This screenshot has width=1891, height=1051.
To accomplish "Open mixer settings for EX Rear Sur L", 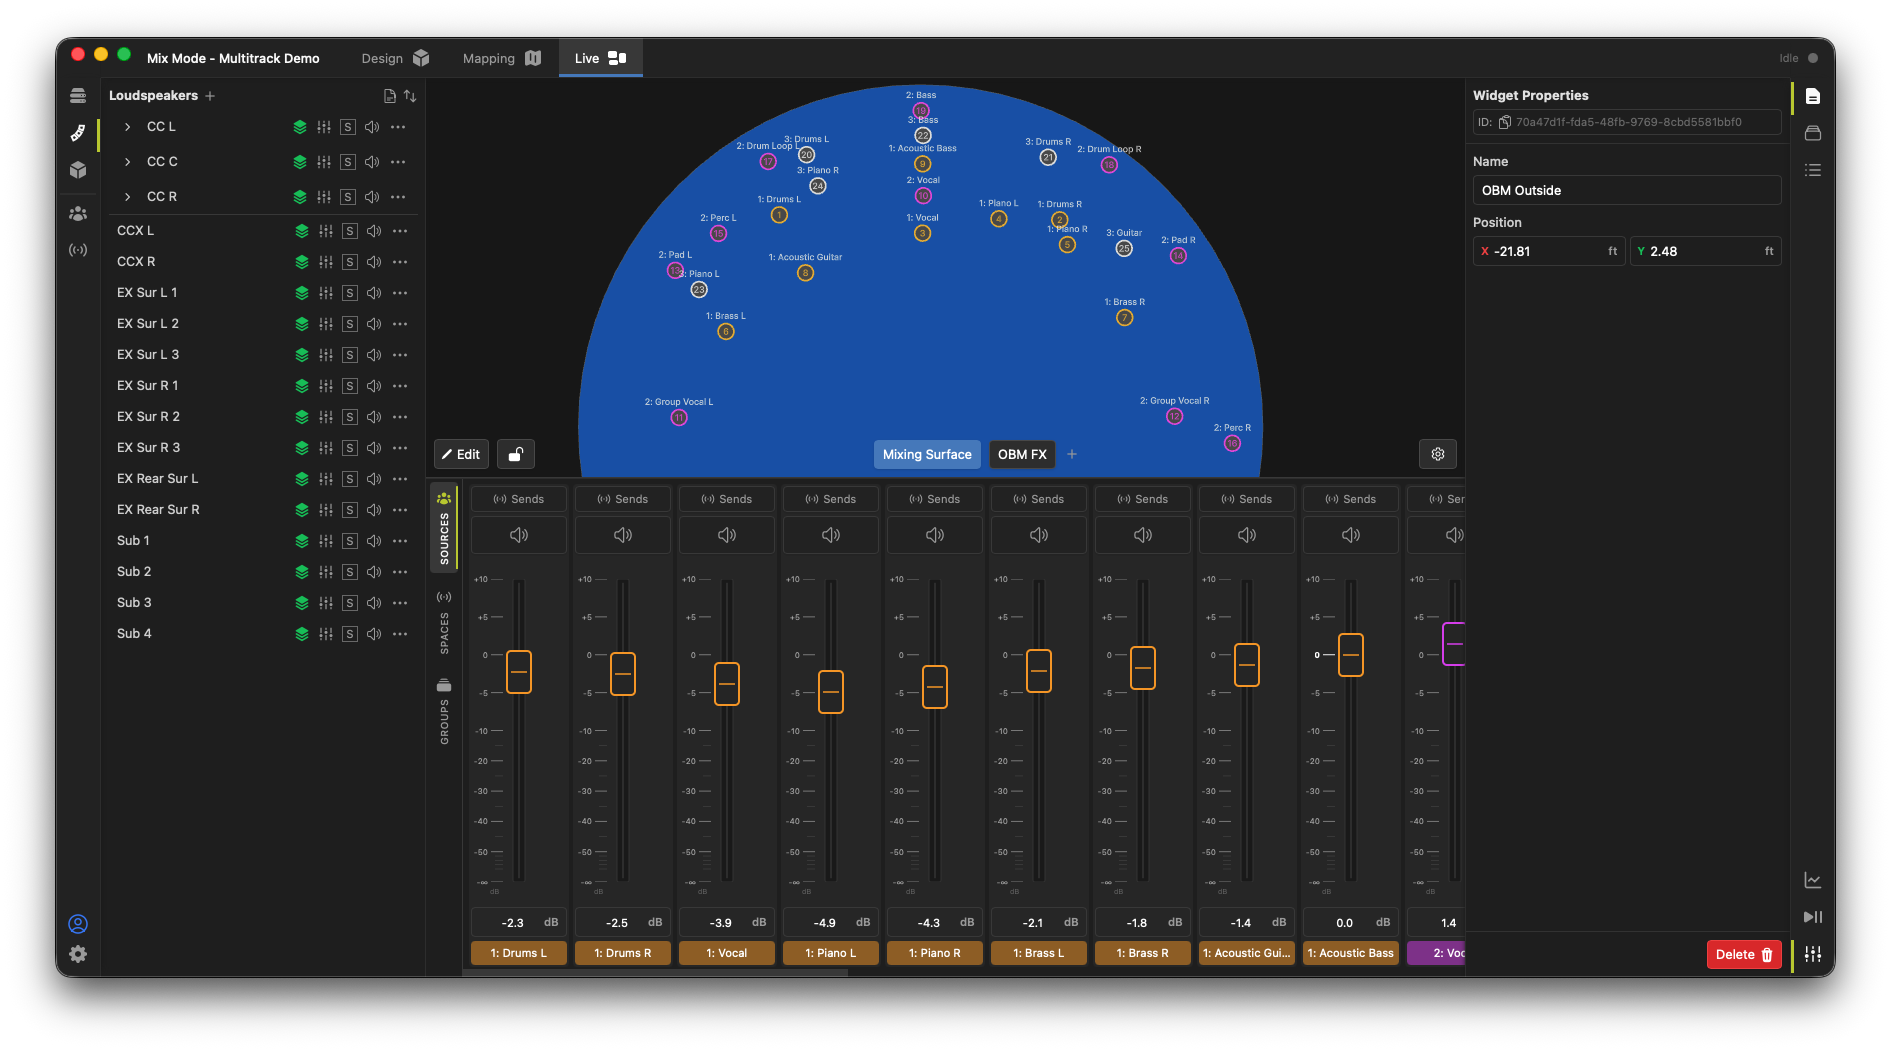I will 326,479.
